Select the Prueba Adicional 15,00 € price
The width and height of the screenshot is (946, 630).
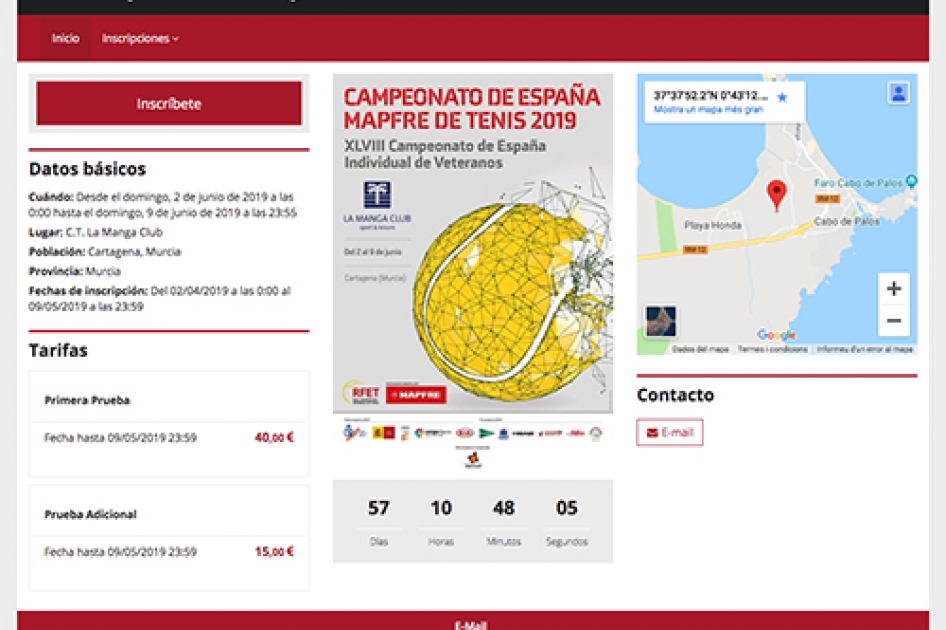[x=274, y=552]
